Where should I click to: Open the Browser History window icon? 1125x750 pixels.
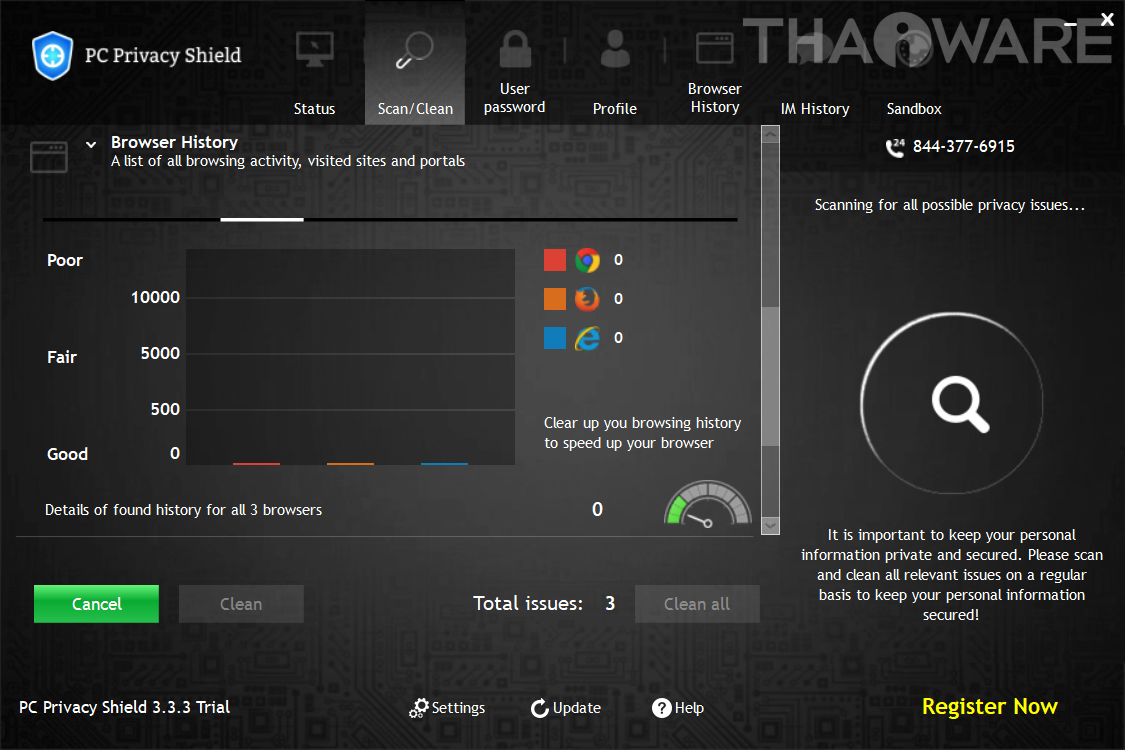(715, 48)
